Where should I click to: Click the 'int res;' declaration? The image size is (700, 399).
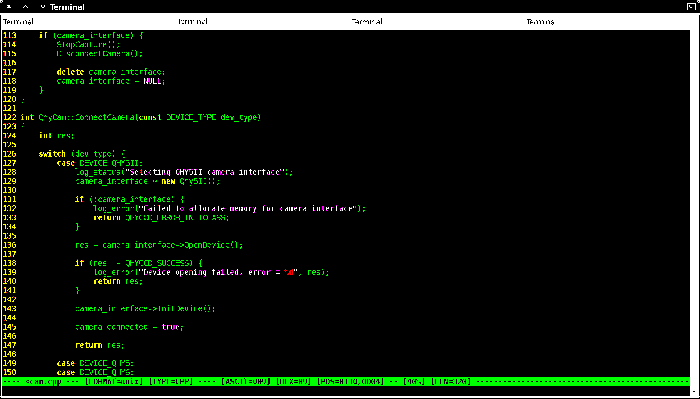tap(56, 136)
